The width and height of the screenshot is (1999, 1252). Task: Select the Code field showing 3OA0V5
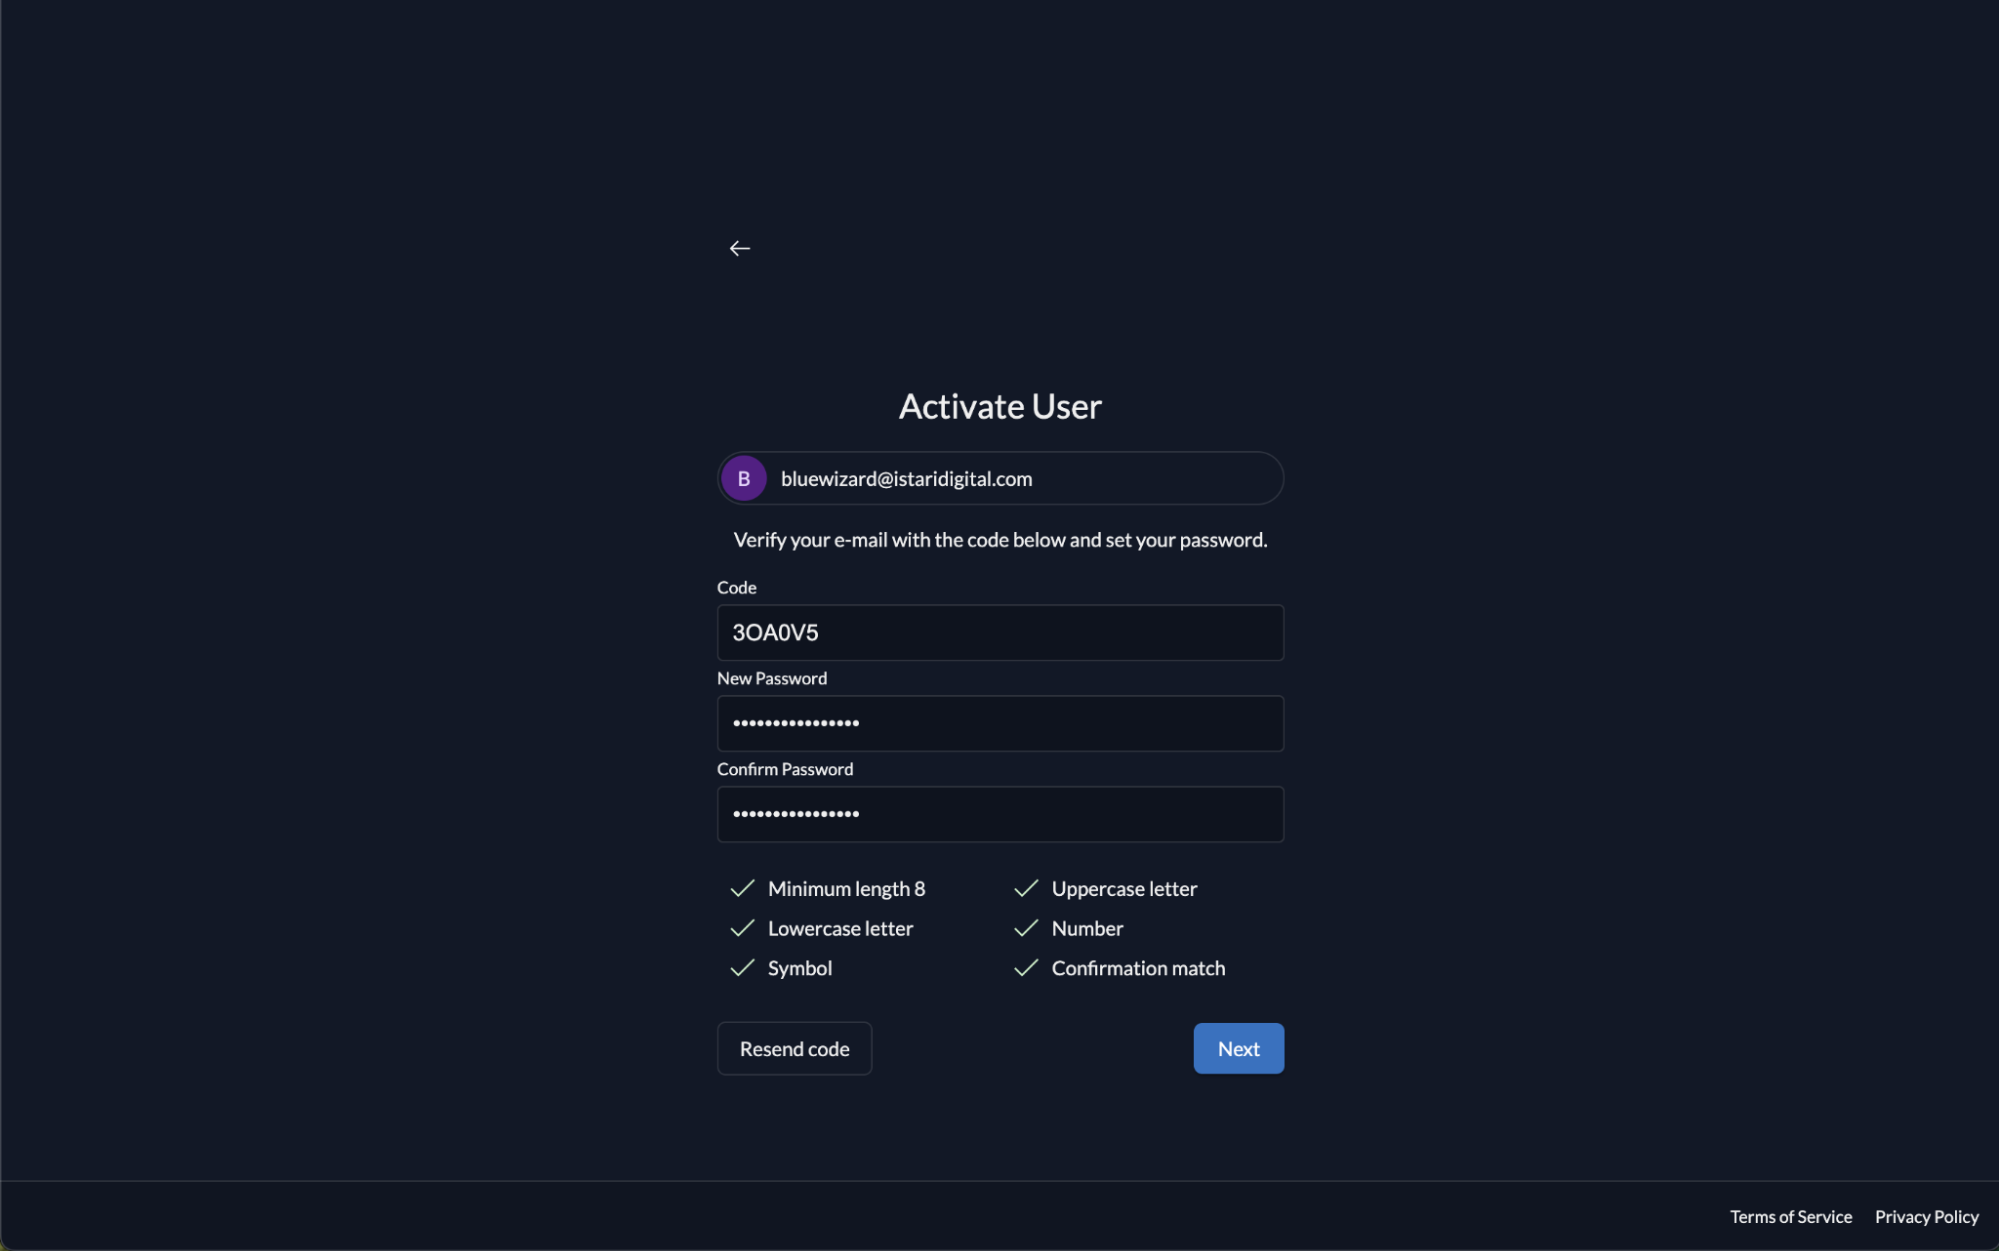tap(999, 632)
